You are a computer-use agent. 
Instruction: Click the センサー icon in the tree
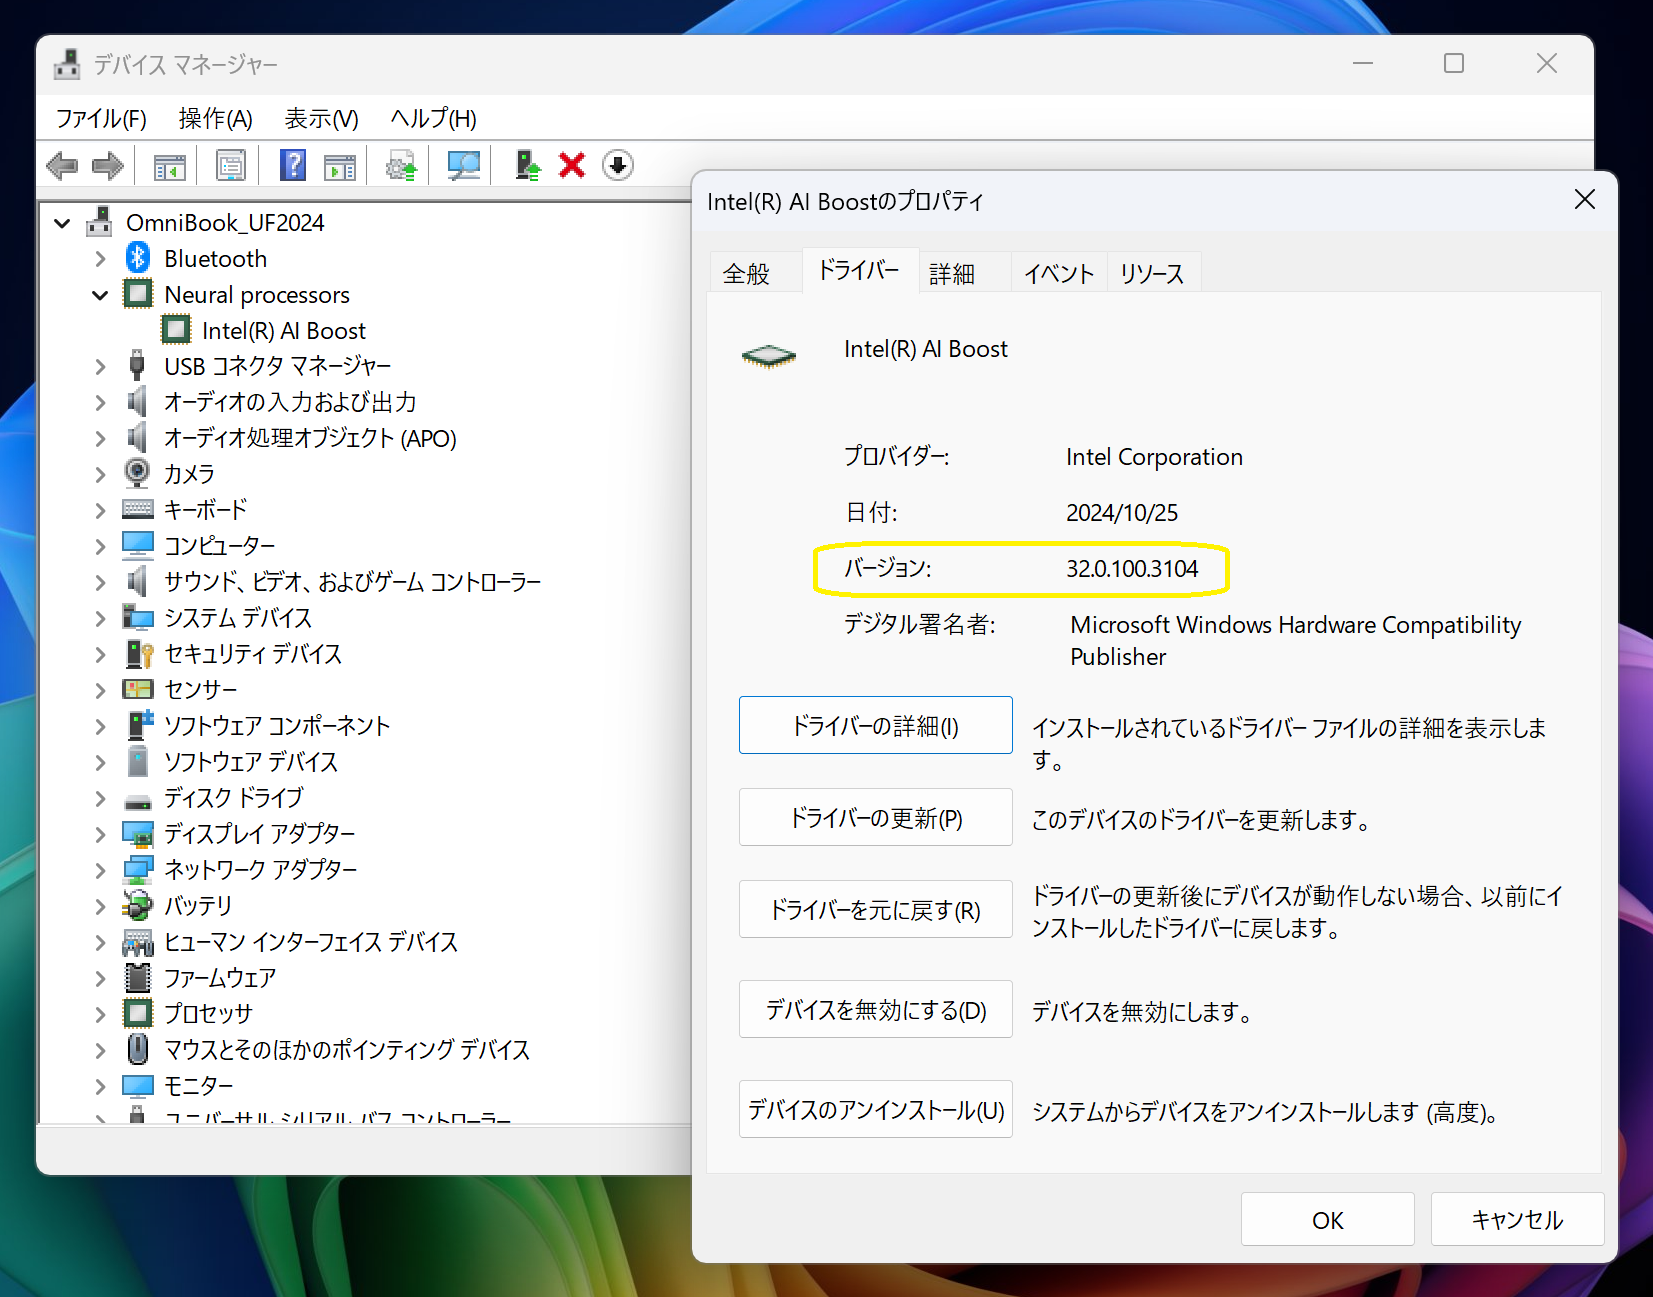click(x=138, y=689)
